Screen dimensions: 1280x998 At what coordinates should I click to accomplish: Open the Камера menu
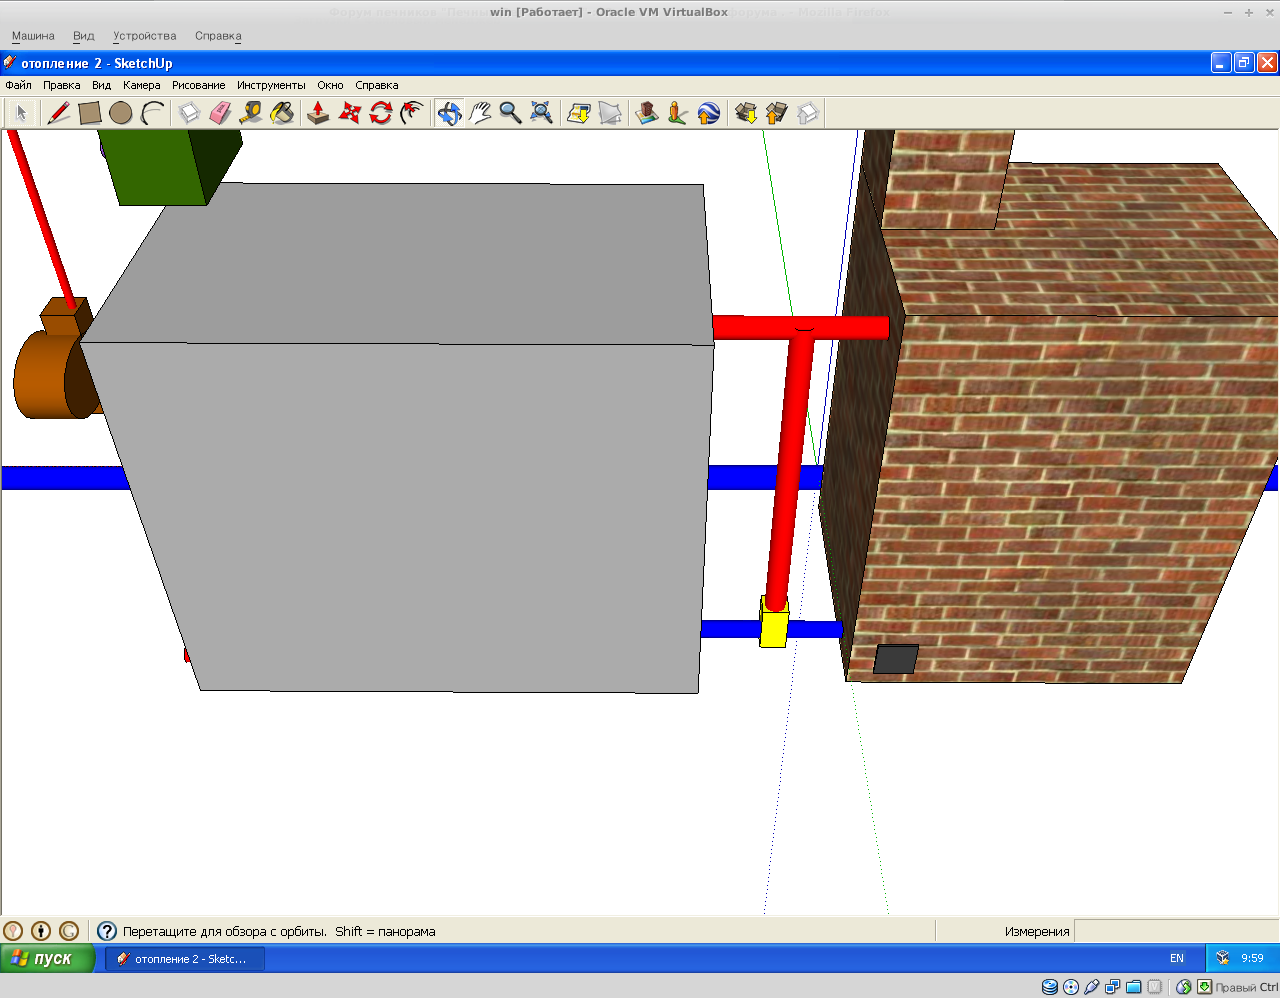pos(141,85)
